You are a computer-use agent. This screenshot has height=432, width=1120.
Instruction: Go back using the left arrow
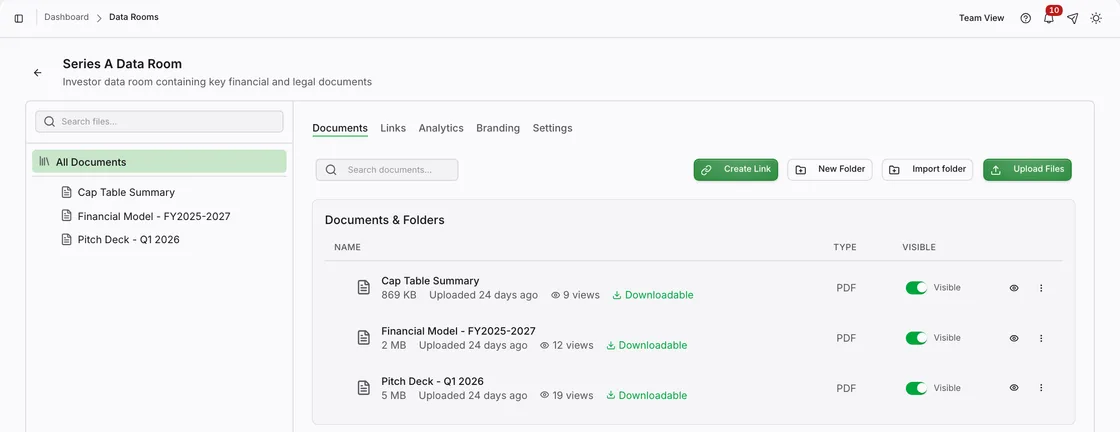(38, 73)
